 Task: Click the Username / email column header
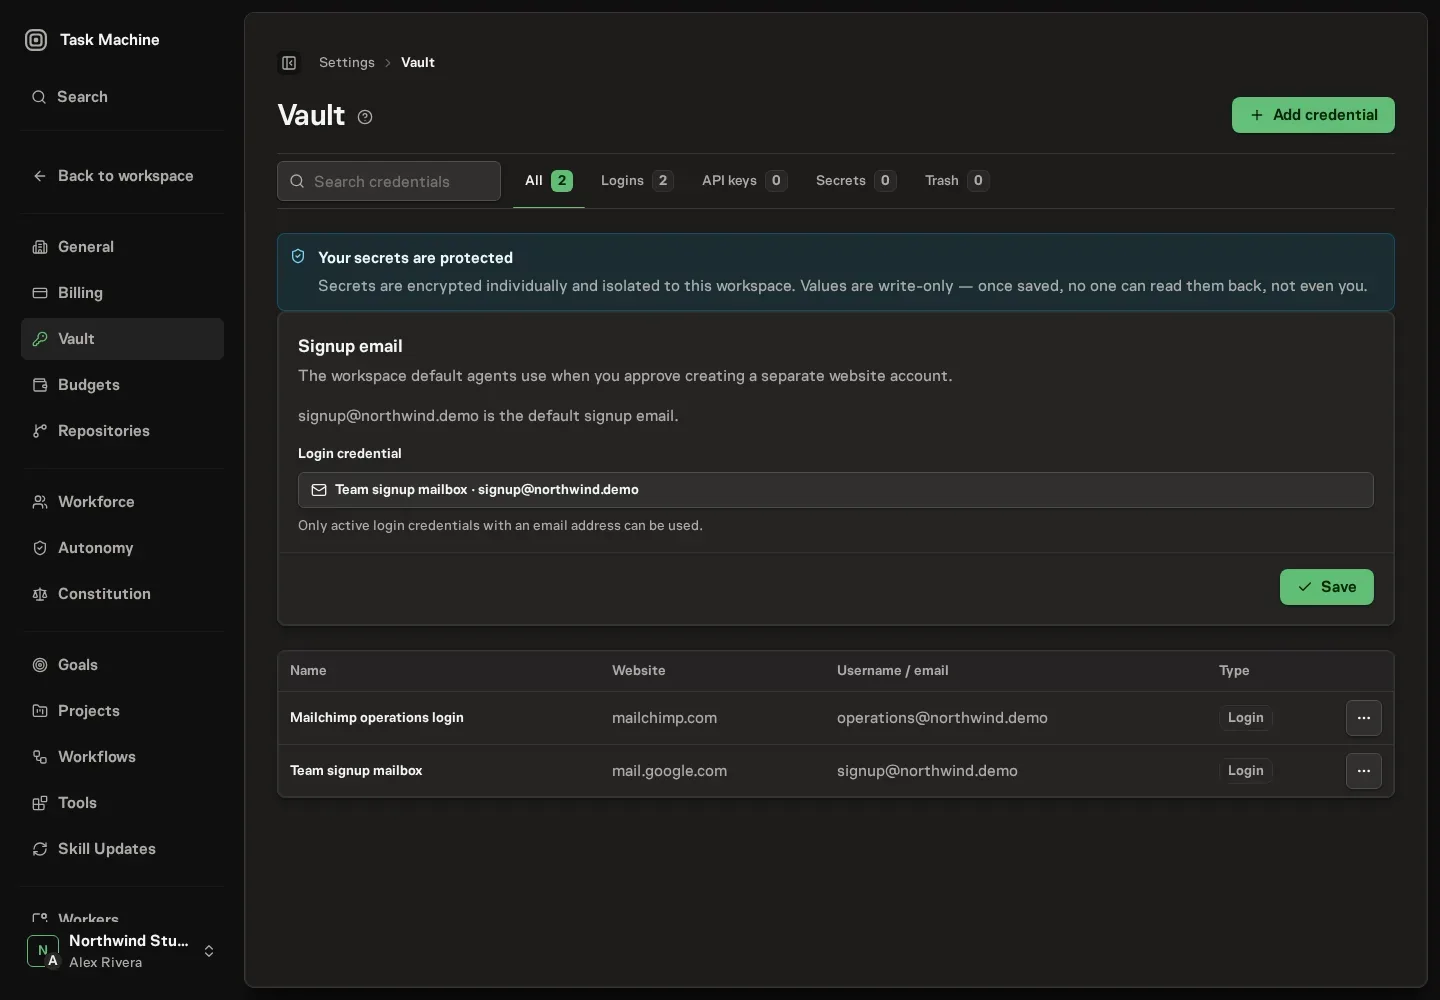(x=893, y=671)
